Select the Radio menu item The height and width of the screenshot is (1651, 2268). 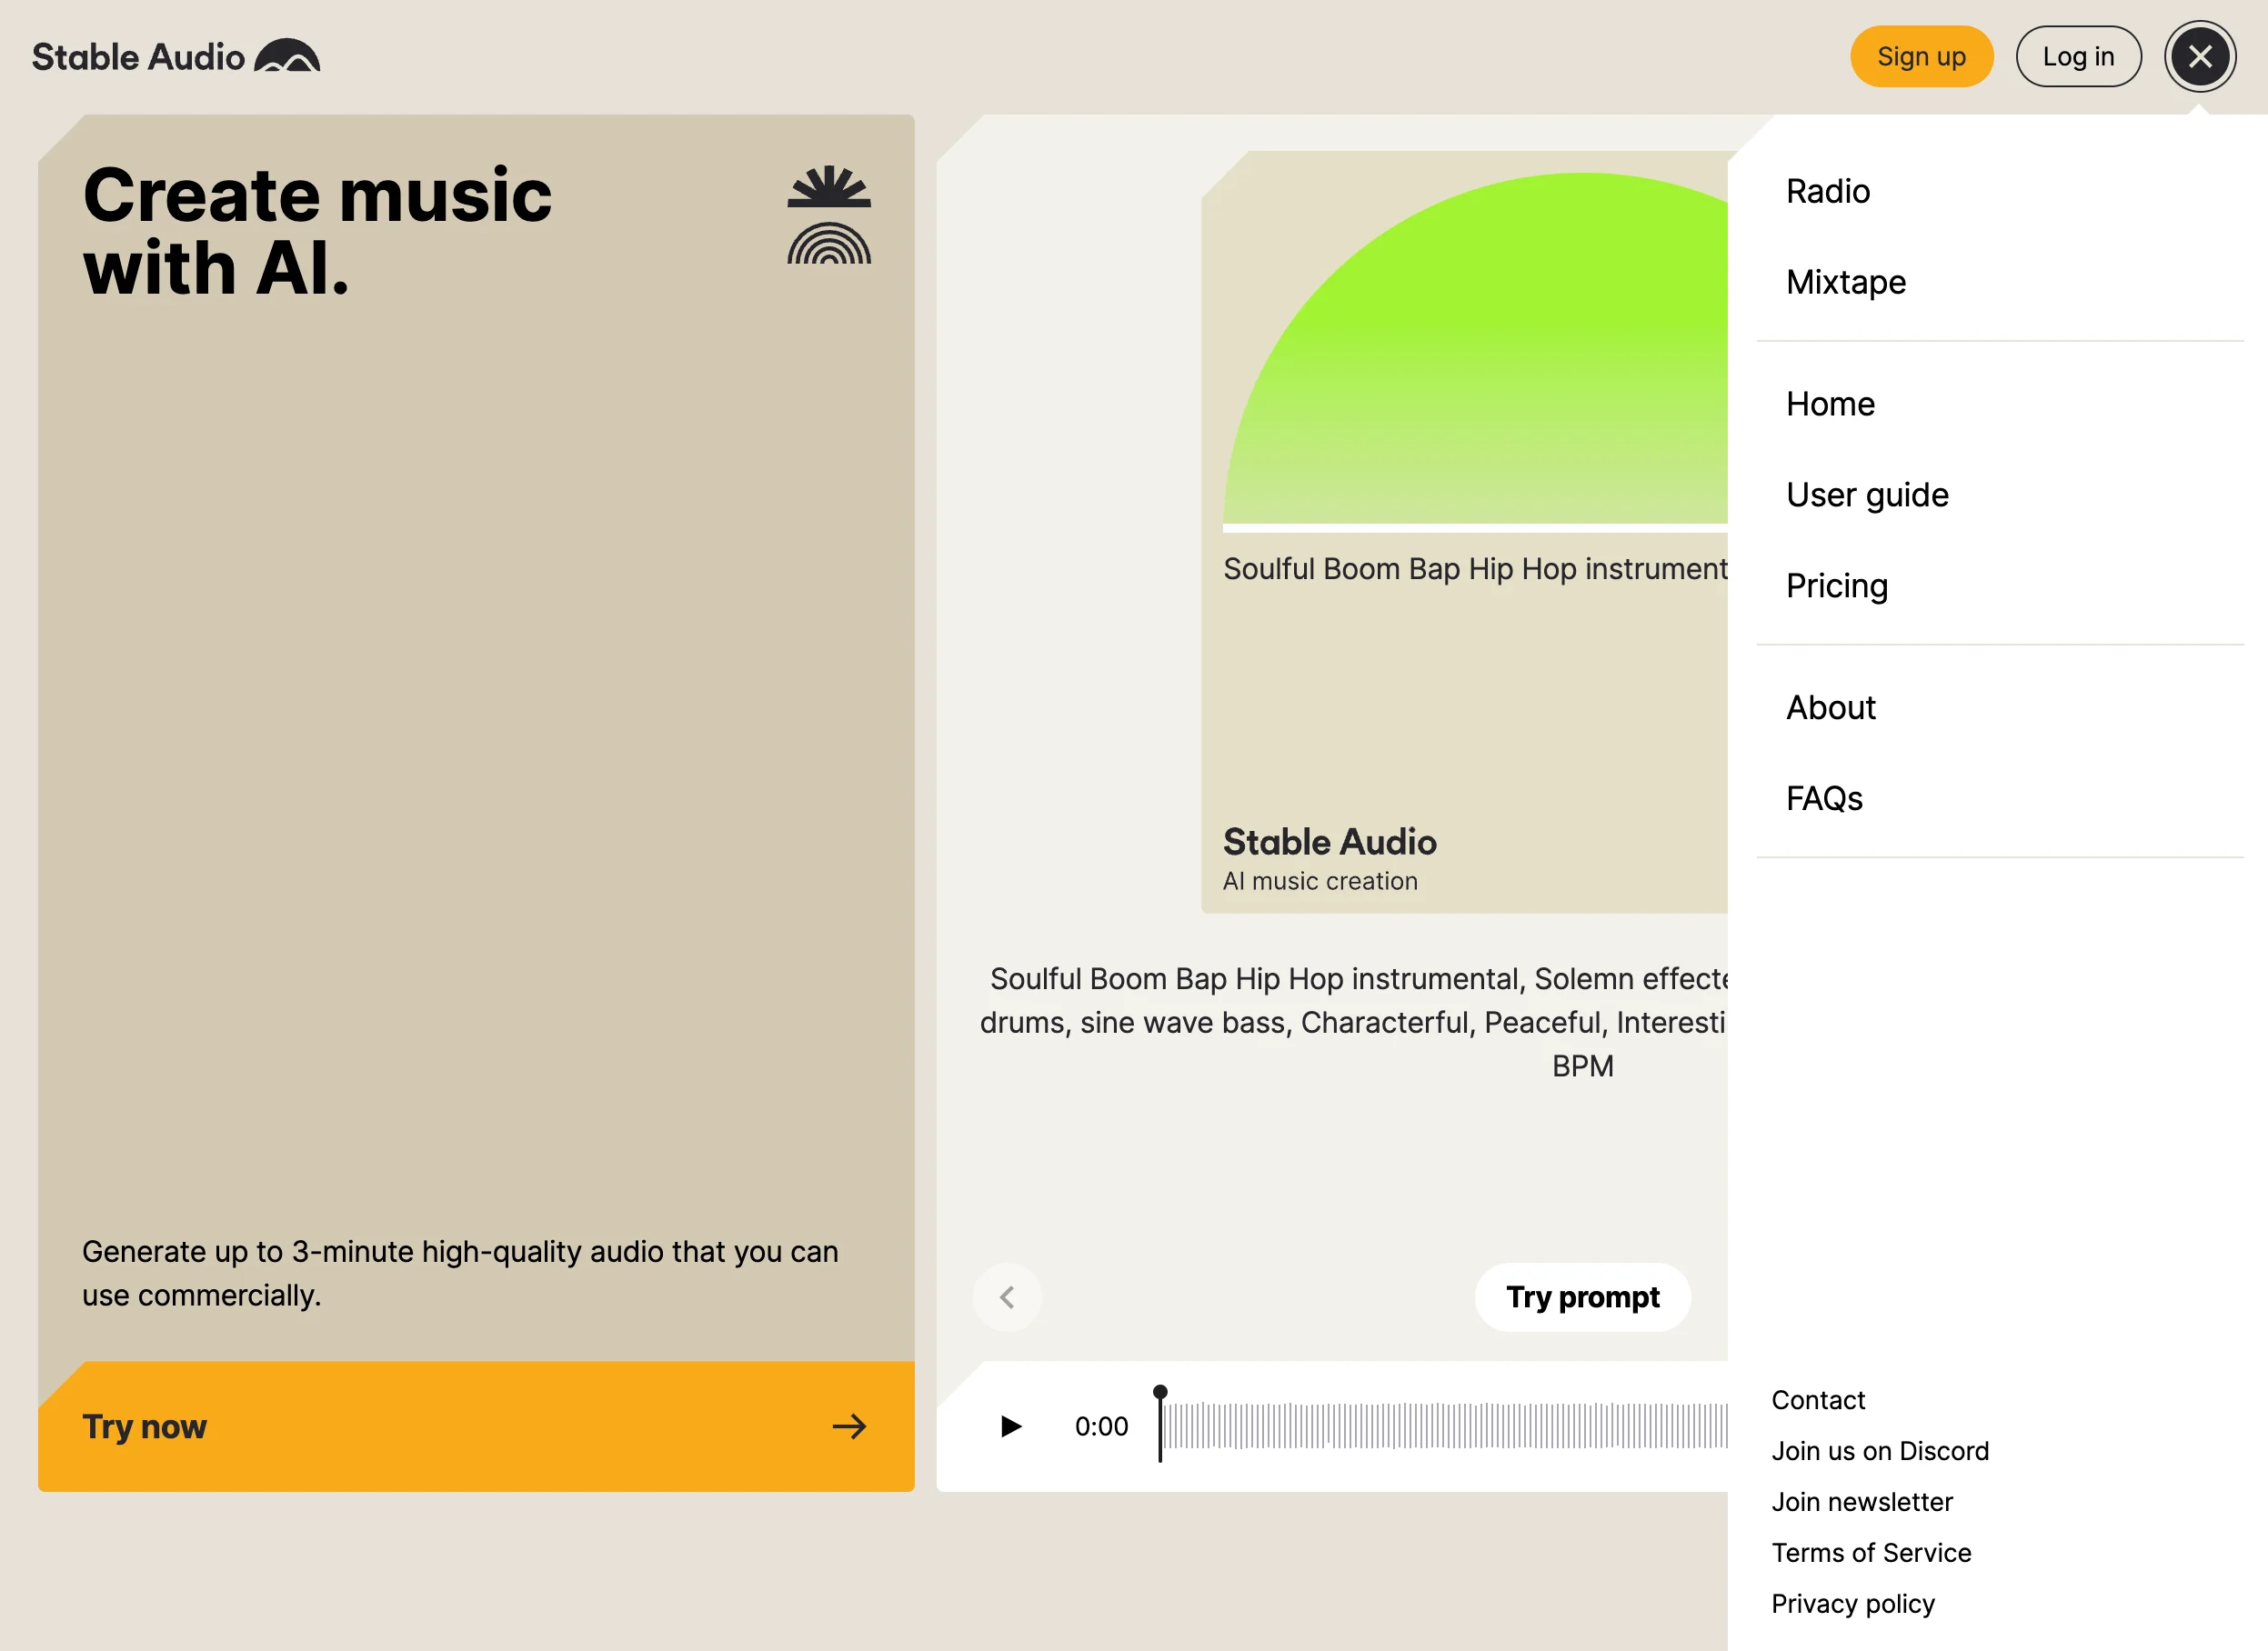click(x=1826, y=192)
